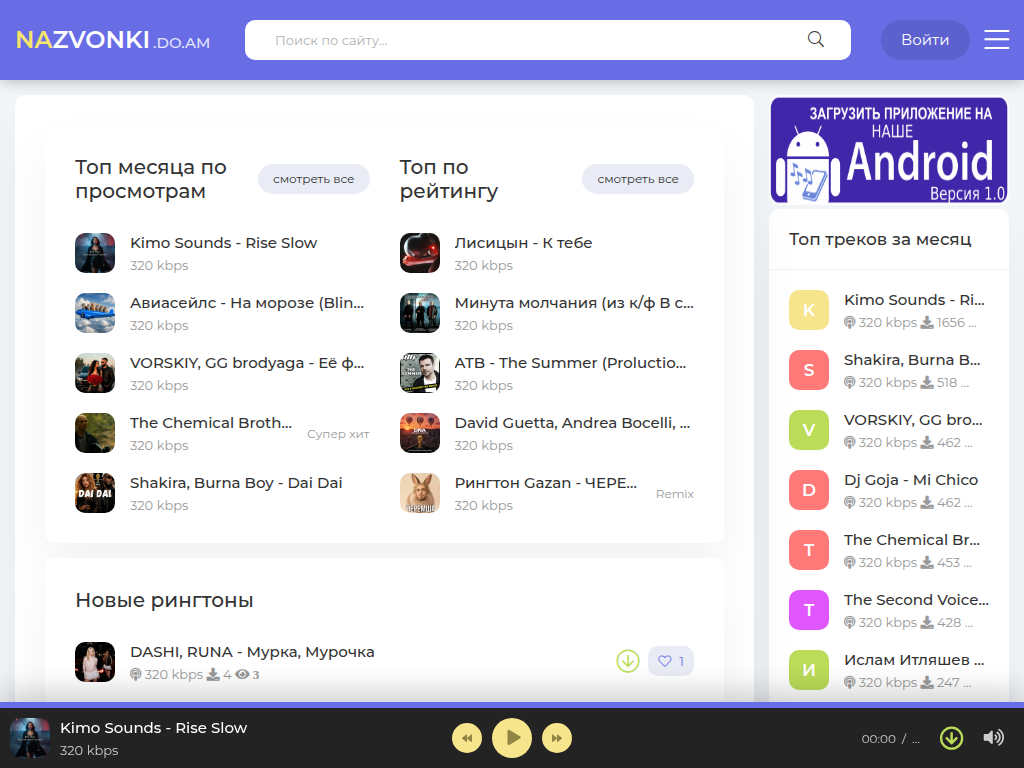Mute the player volume
This screenshot has height=768, width=1024.
click(993, 737)
